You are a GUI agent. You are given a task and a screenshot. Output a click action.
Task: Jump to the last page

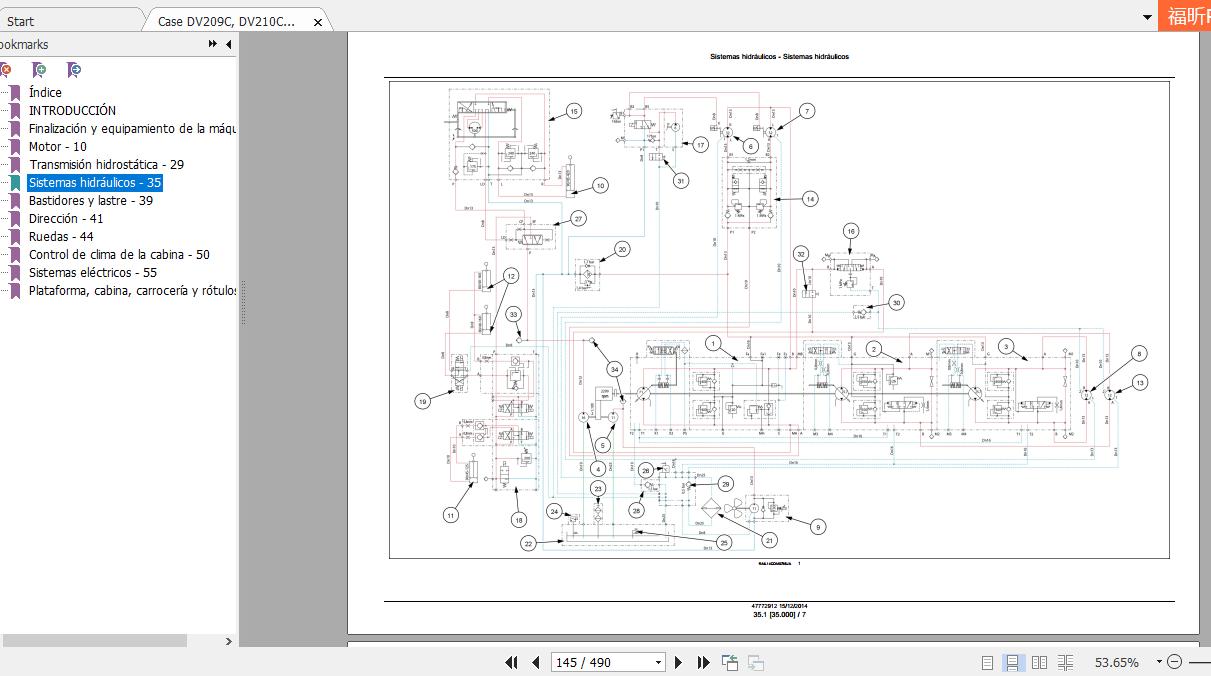coord(703,662)
